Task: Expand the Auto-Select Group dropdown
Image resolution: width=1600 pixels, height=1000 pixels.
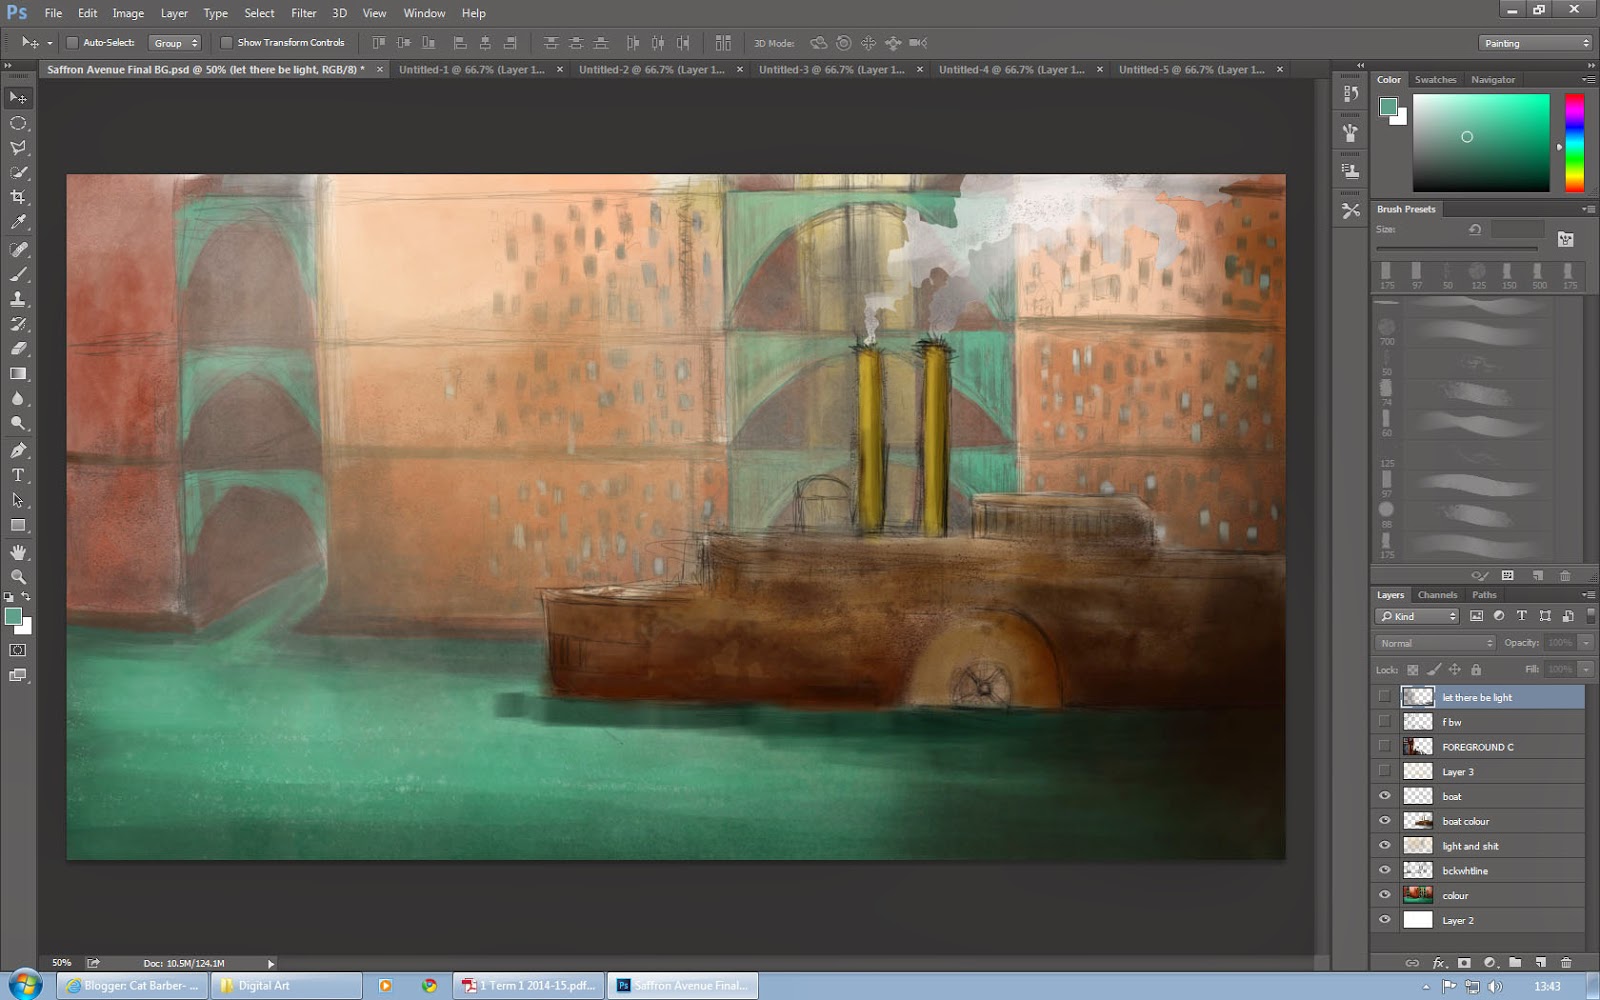Action: pyautogui.click(x=175, y=43)
